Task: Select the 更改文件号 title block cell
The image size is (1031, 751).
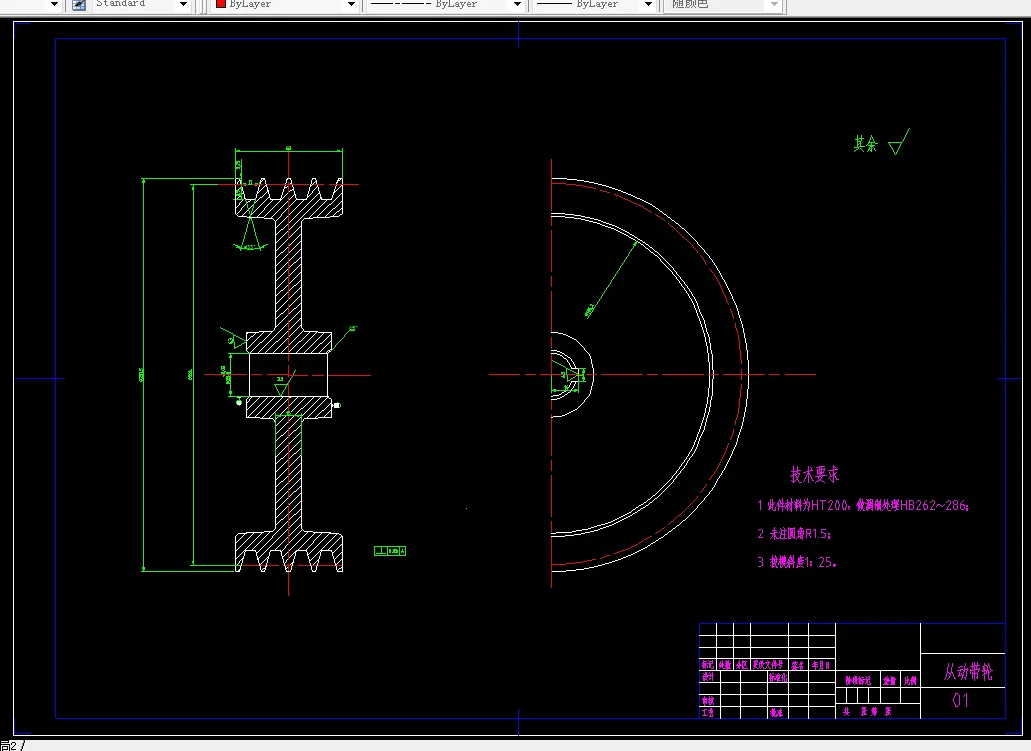Action: 768,665
